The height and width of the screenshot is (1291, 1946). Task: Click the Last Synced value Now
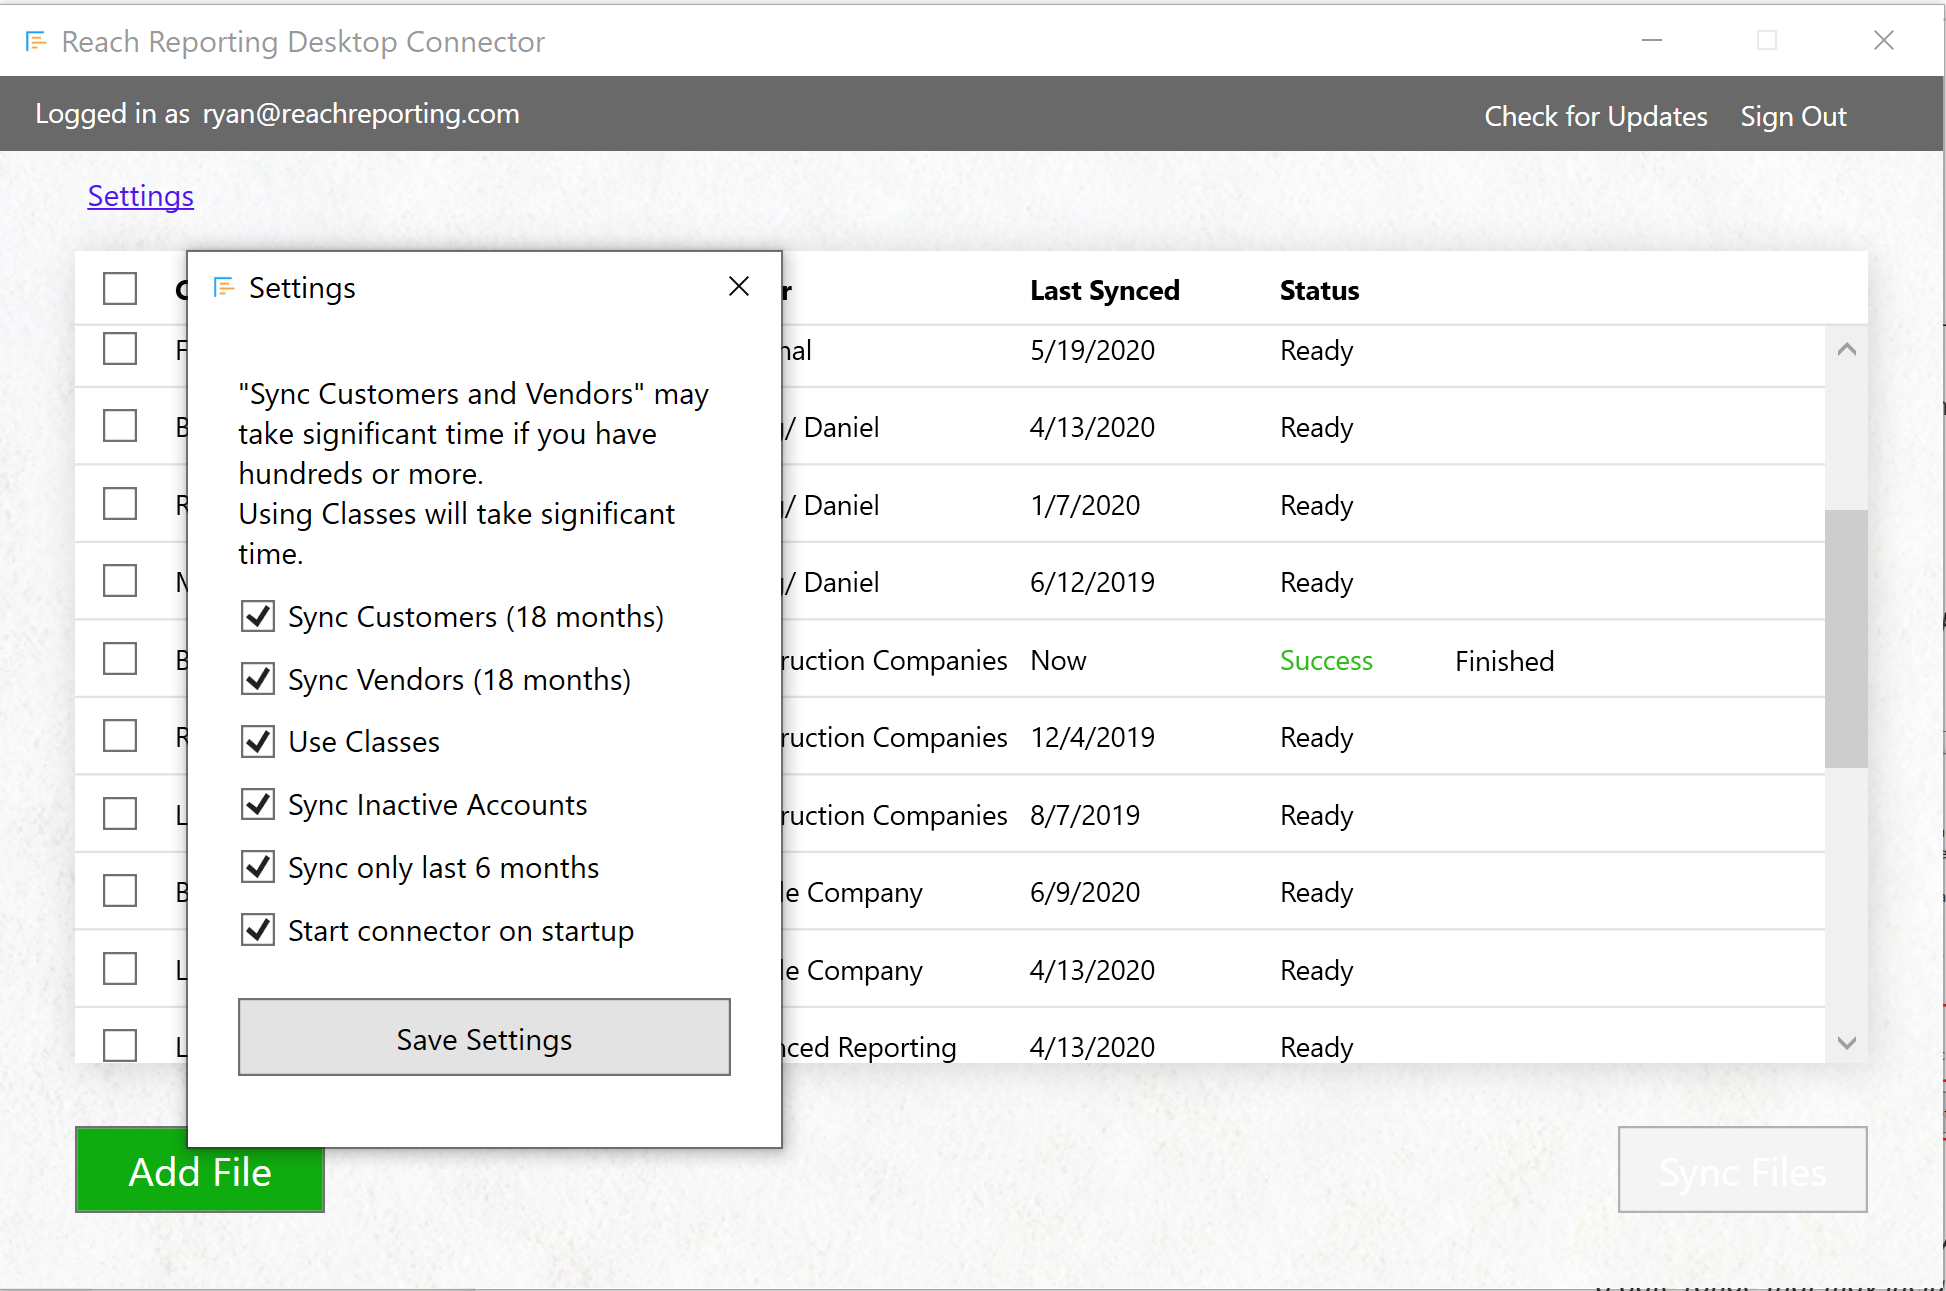(x=1058, y=661)
